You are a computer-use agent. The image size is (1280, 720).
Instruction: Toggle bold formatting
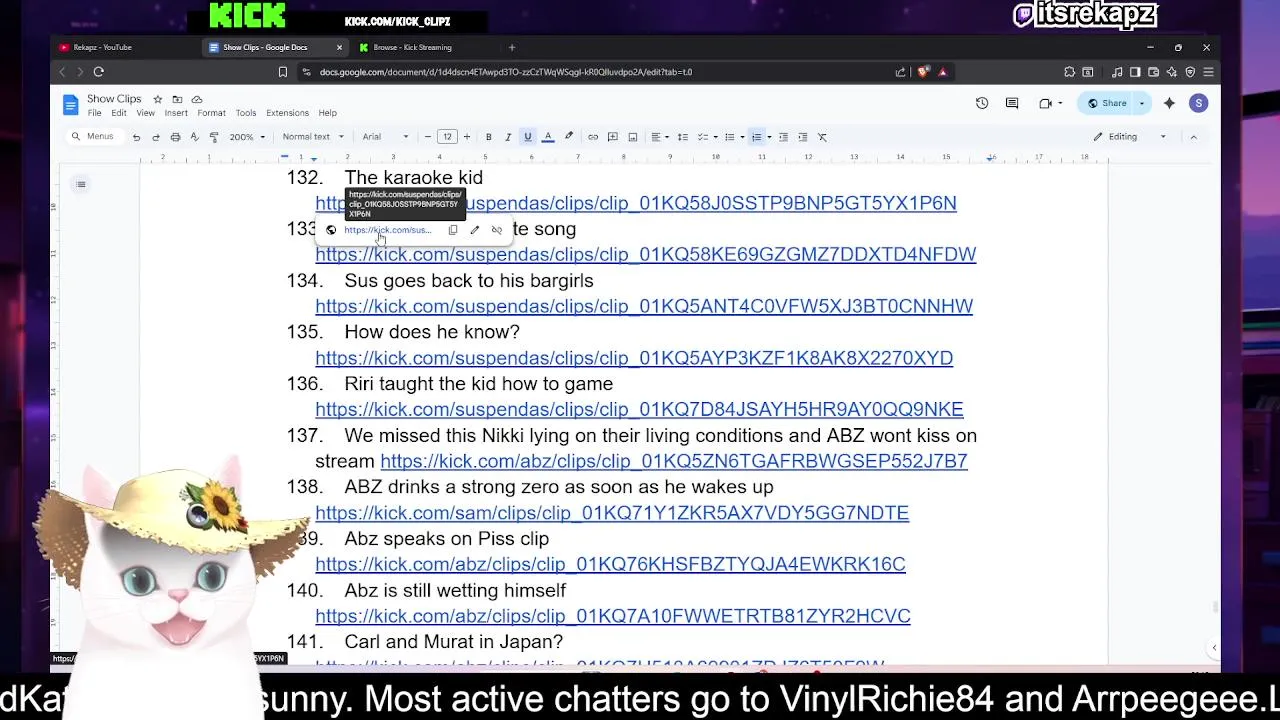pyautogui.click(x=488, y=137)
